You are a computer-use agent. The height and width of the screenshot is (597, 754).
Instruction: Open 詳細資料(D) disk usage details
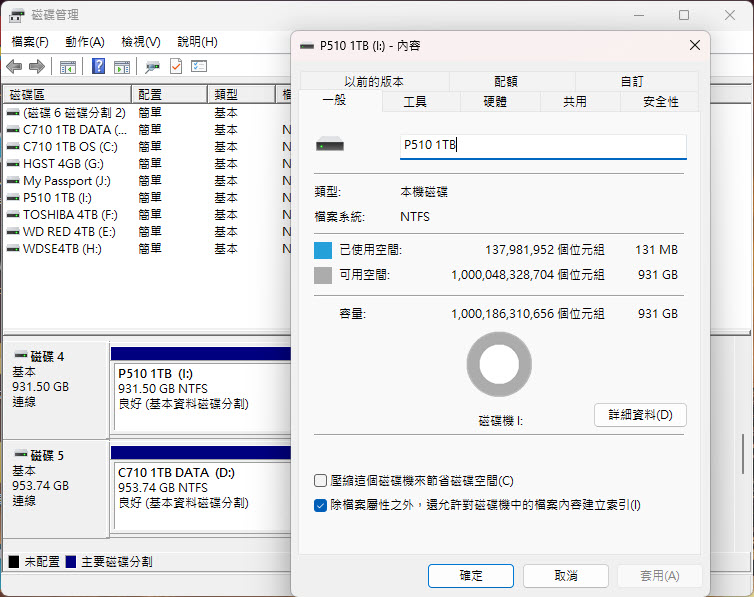pos(640,414)
